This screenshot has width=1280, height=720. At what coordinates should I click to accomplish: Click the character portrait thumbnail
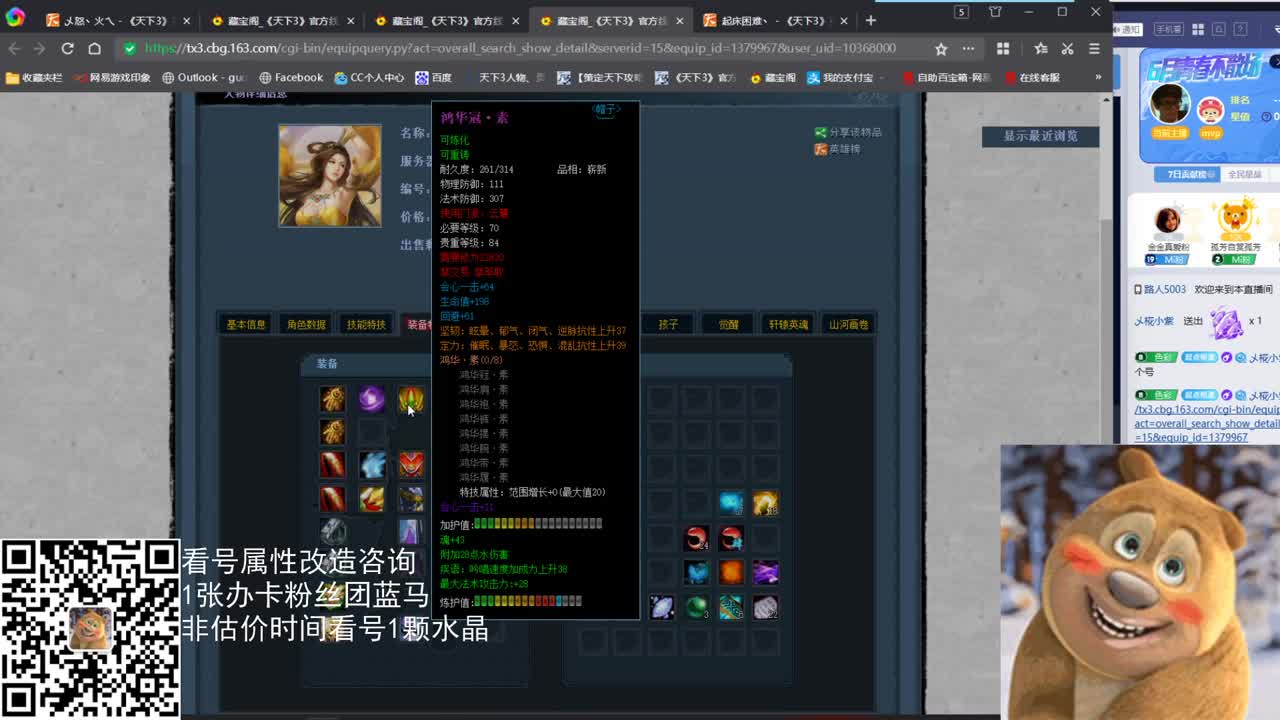coord(330,176)
